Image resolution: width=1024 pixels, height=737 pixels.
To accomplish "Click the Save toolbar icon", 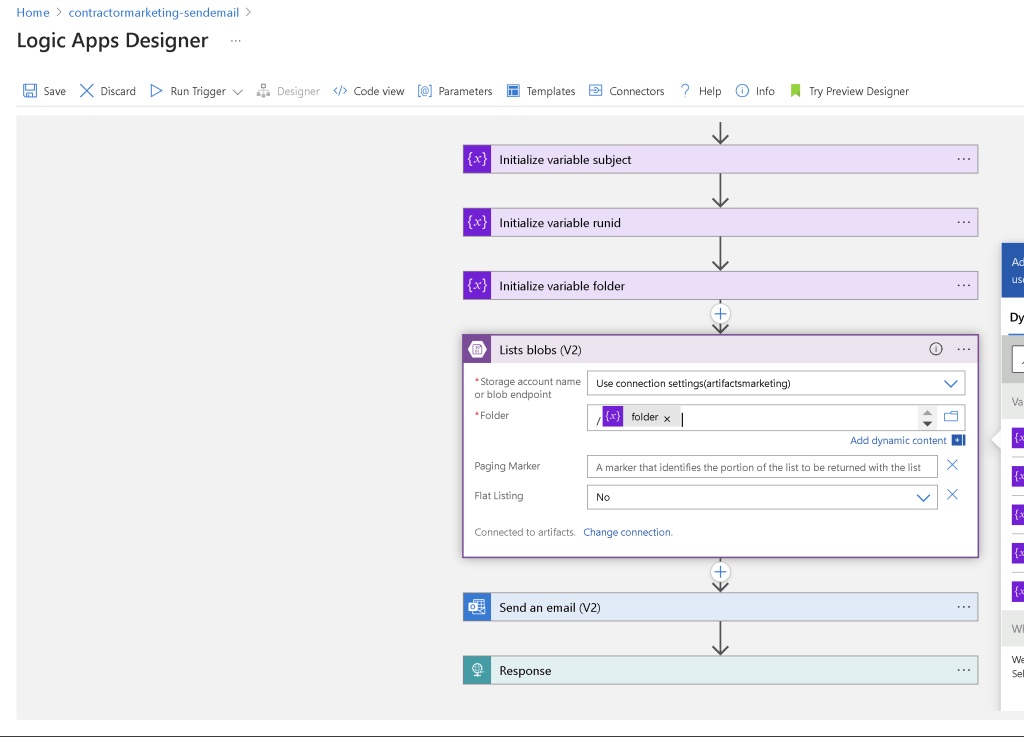I will click(x=30, y=91).
